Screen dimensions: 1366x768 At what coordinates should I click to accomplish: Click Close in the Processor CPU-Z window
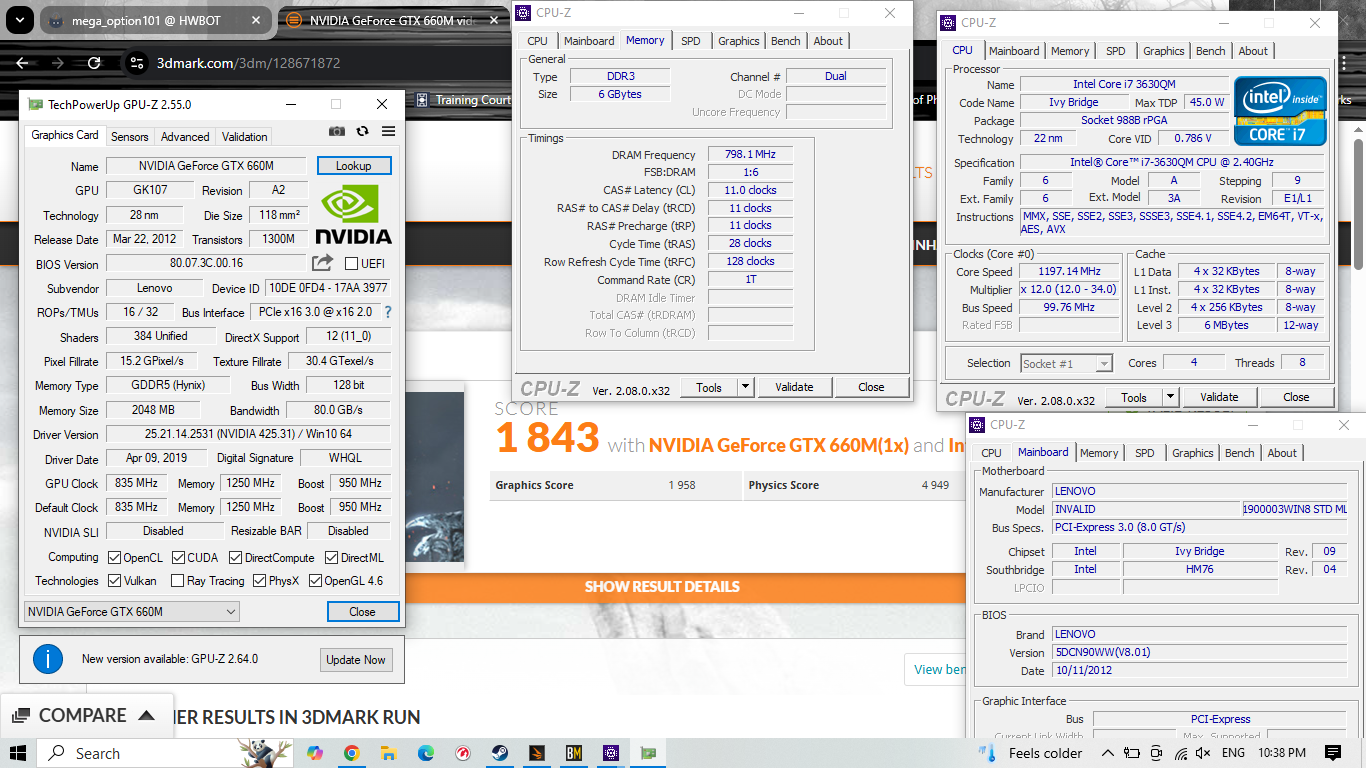pos(1296,397)
